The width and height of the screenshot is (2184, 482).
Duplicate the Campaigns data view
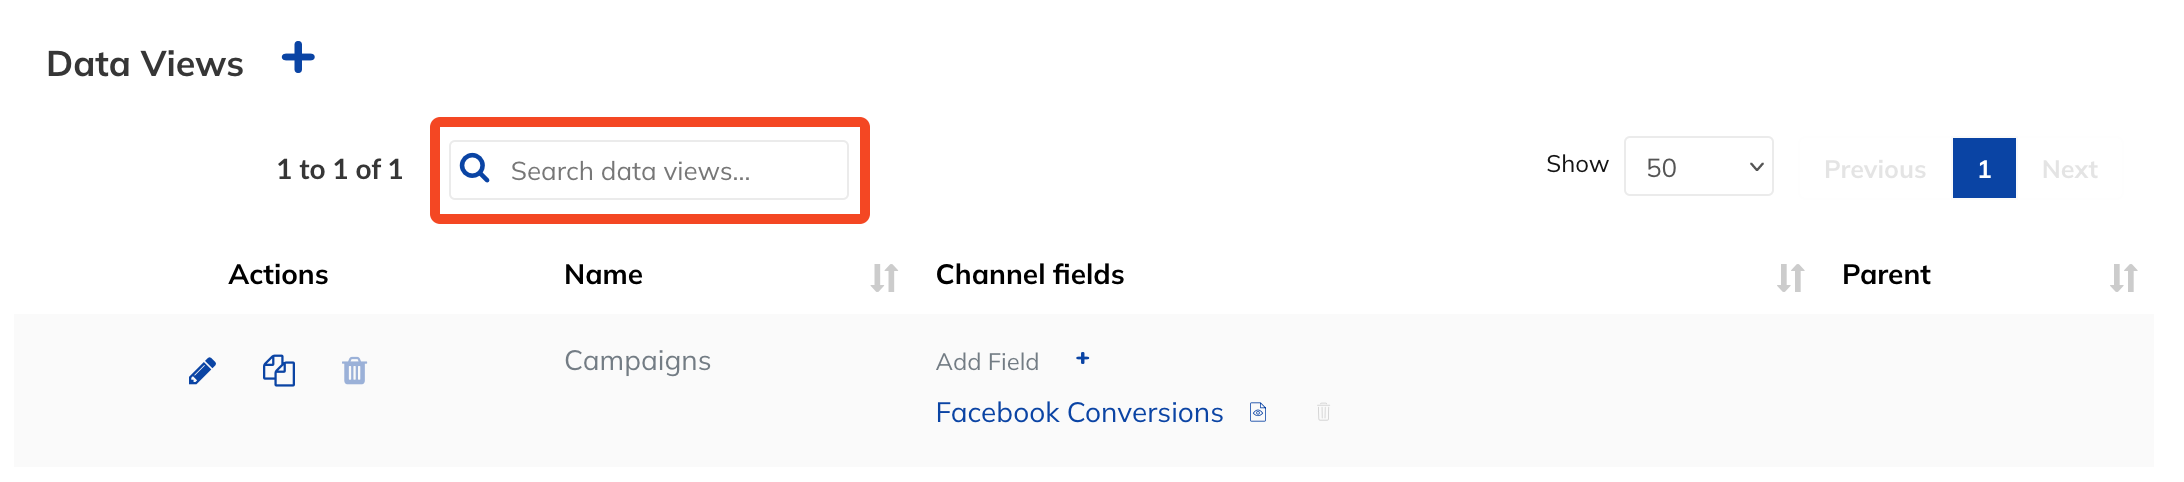click(279, 371)
